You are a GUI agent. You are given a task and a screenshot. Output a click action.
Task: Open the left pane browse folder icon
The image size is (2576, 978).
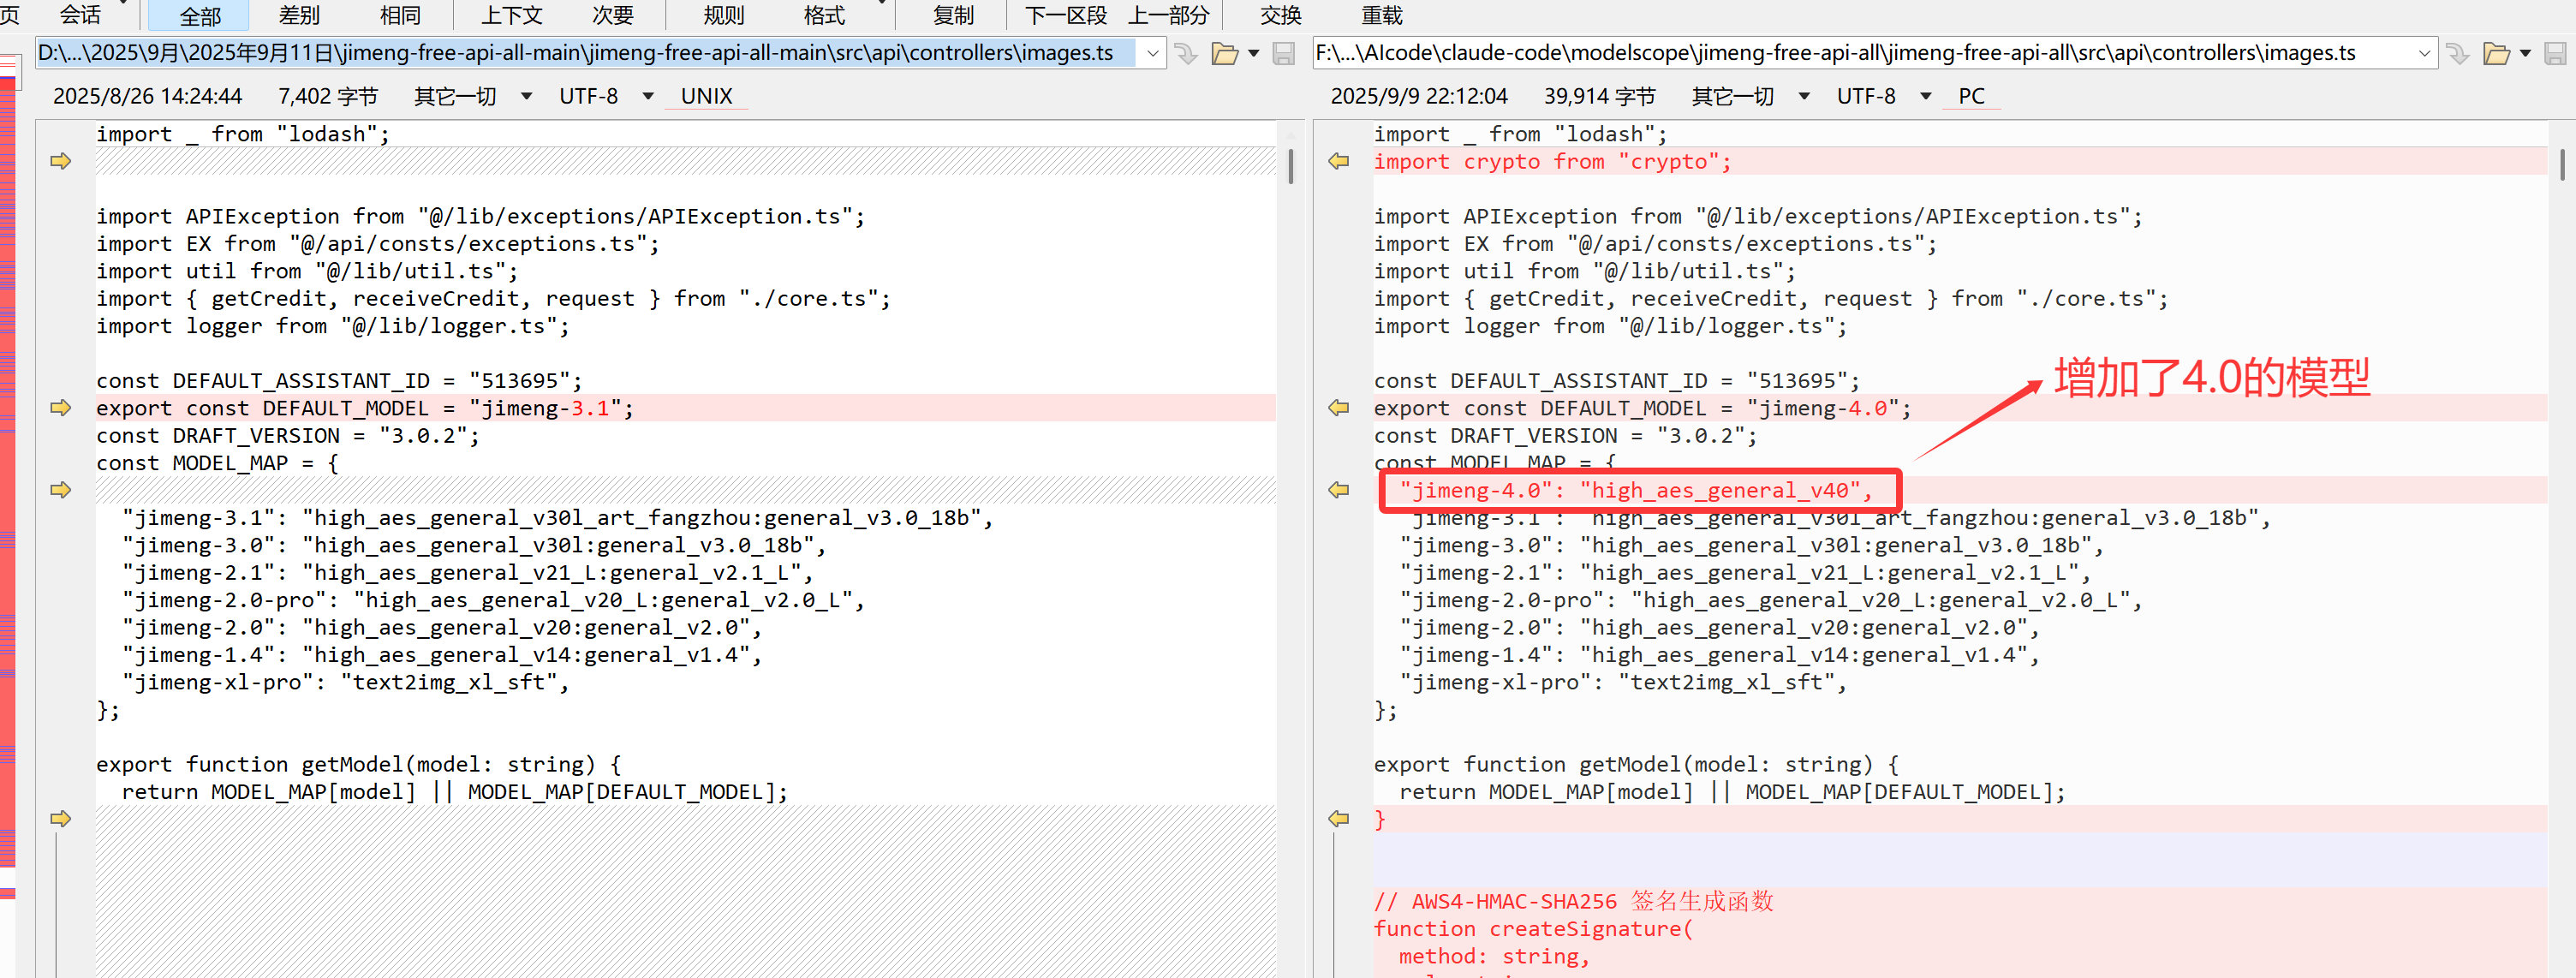(x=1224, y=53)
